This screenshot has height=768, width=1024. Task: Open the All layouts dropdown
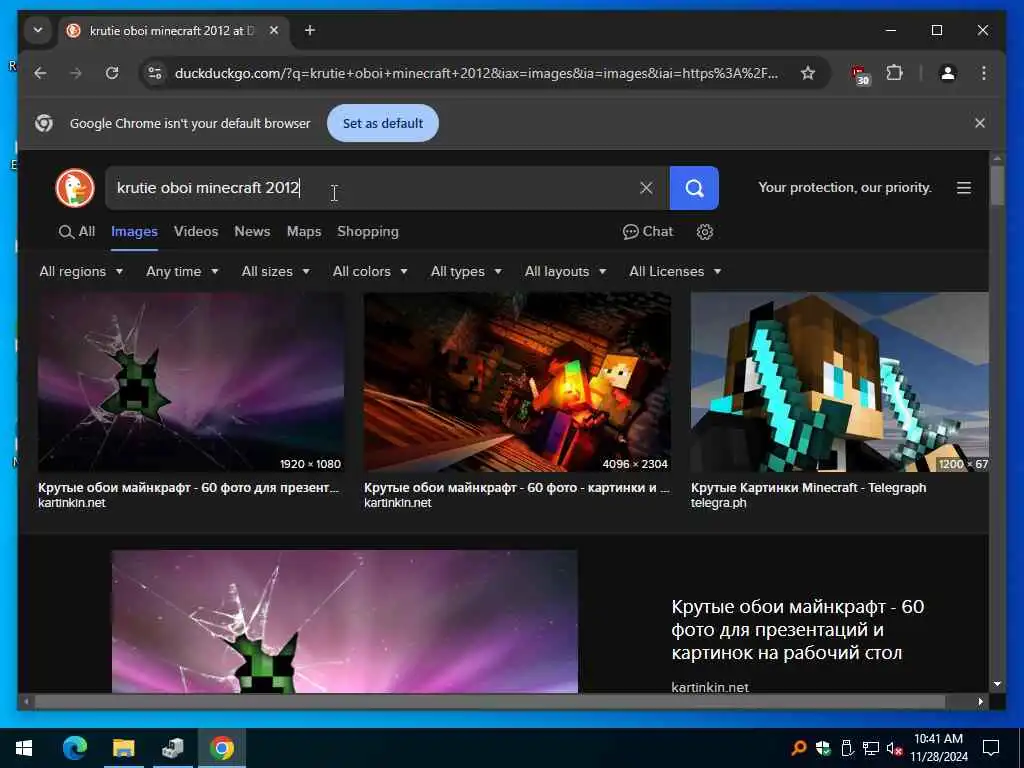click(x=566, y=272)
